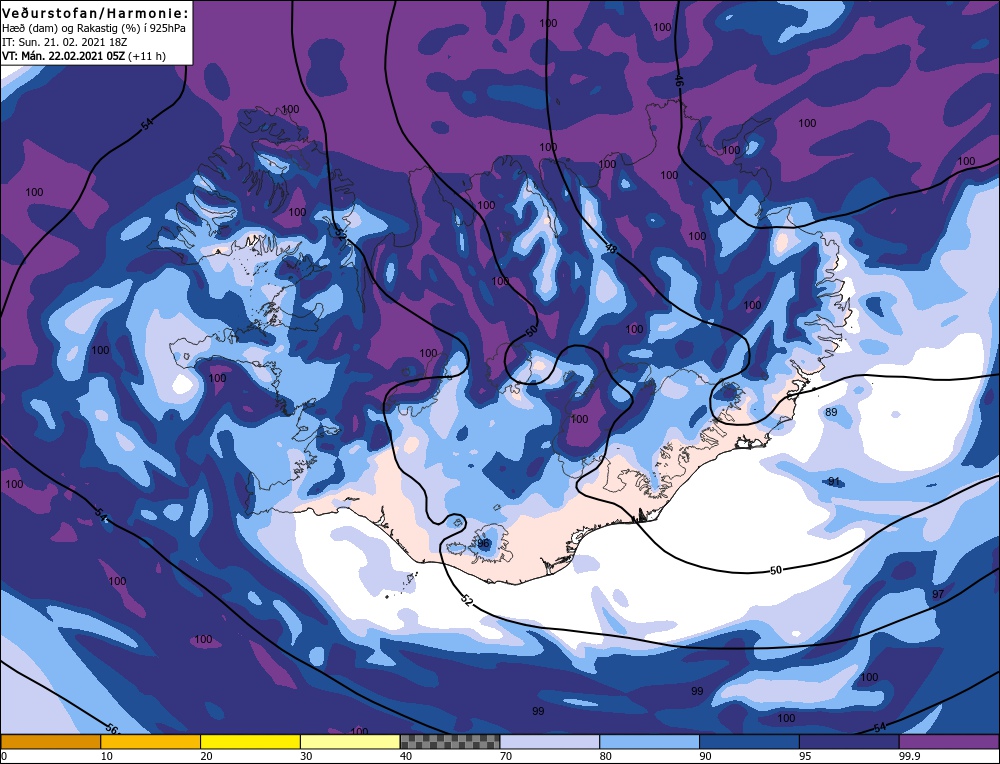
Task: Click the checkered gray 40–70 legend swatch
Action: tap(450, 741)
